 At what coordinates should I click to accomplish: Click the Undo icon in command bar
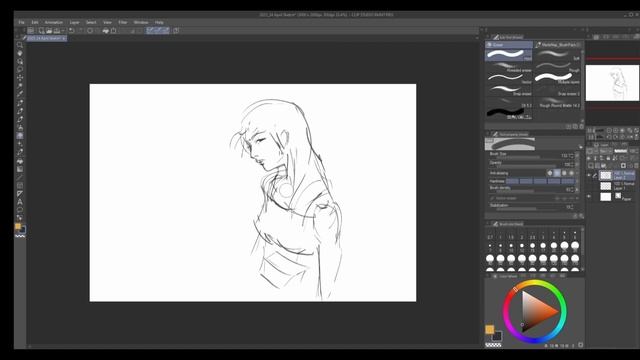(72, 31)
